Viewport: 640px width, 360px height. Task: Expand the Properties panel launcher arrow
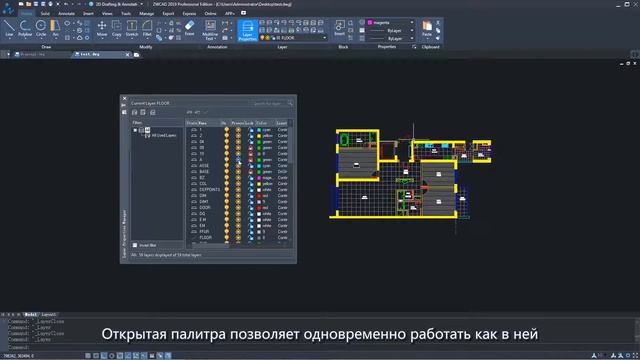coord(414,47)
